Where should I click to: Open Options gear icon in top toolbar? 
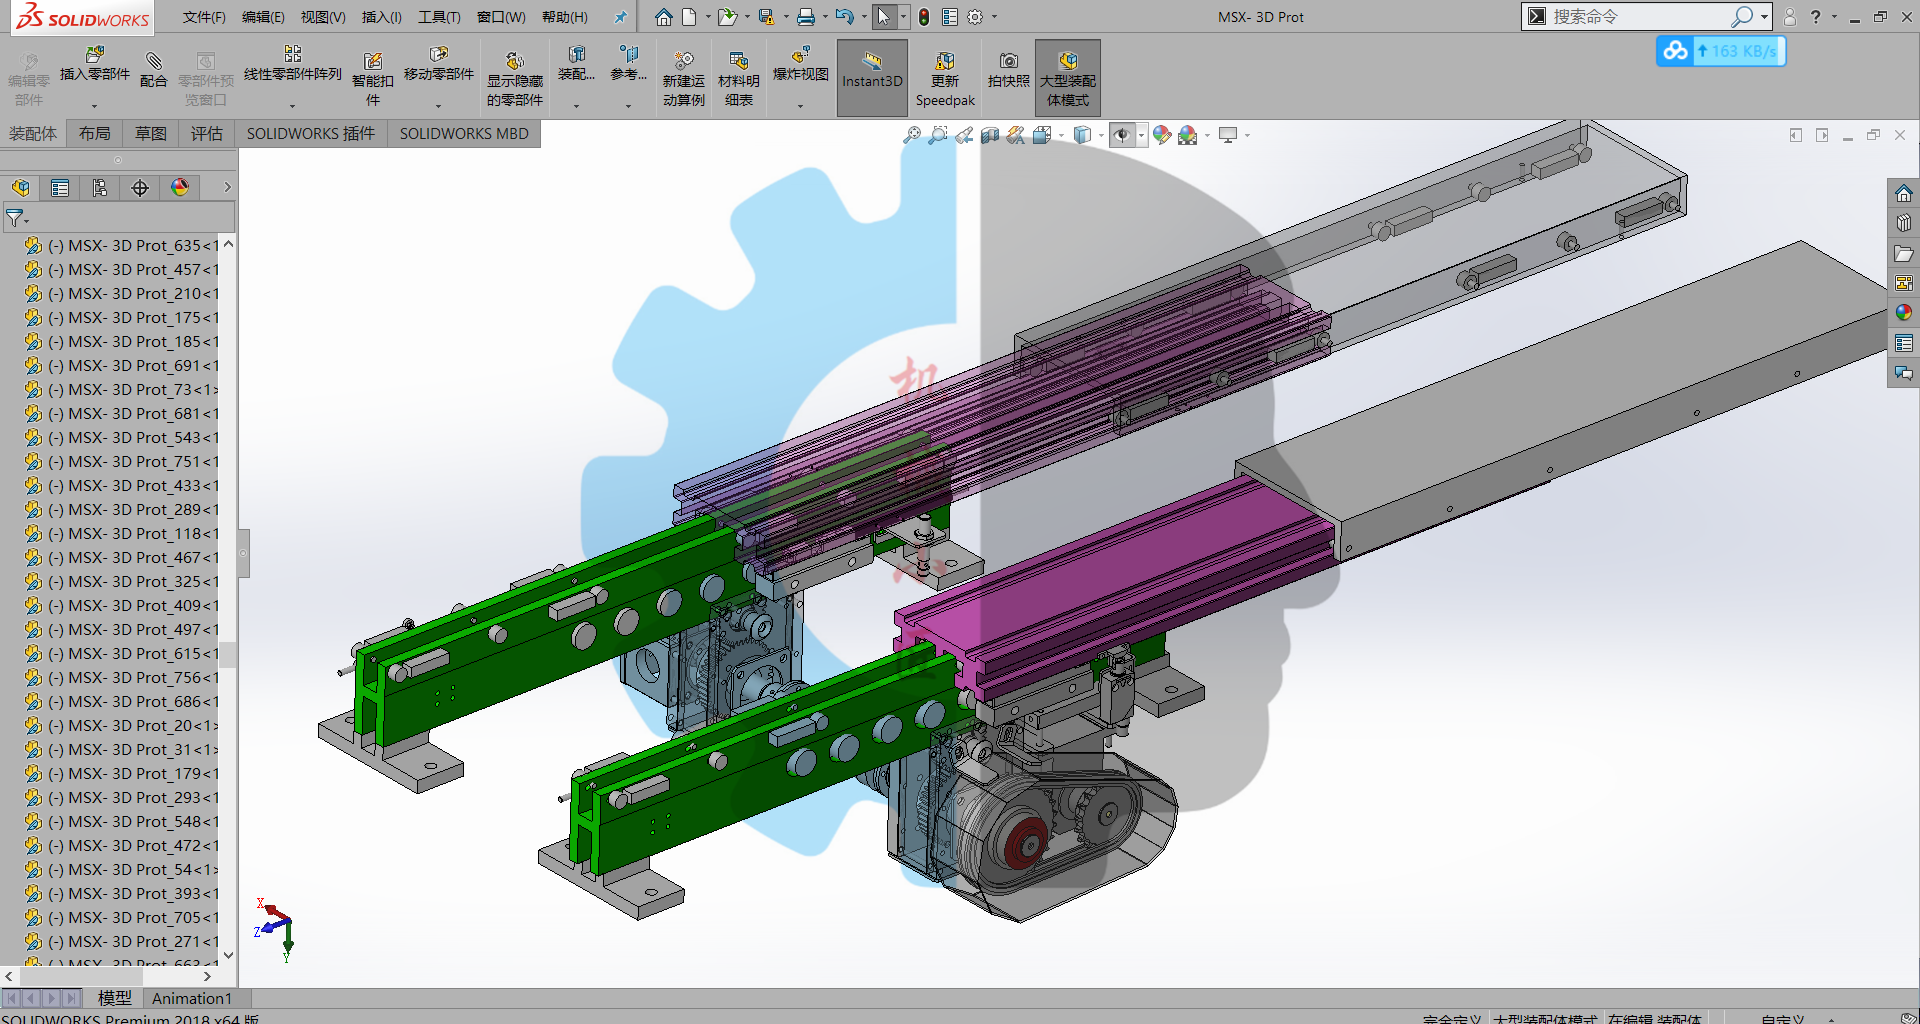(975, 17)
